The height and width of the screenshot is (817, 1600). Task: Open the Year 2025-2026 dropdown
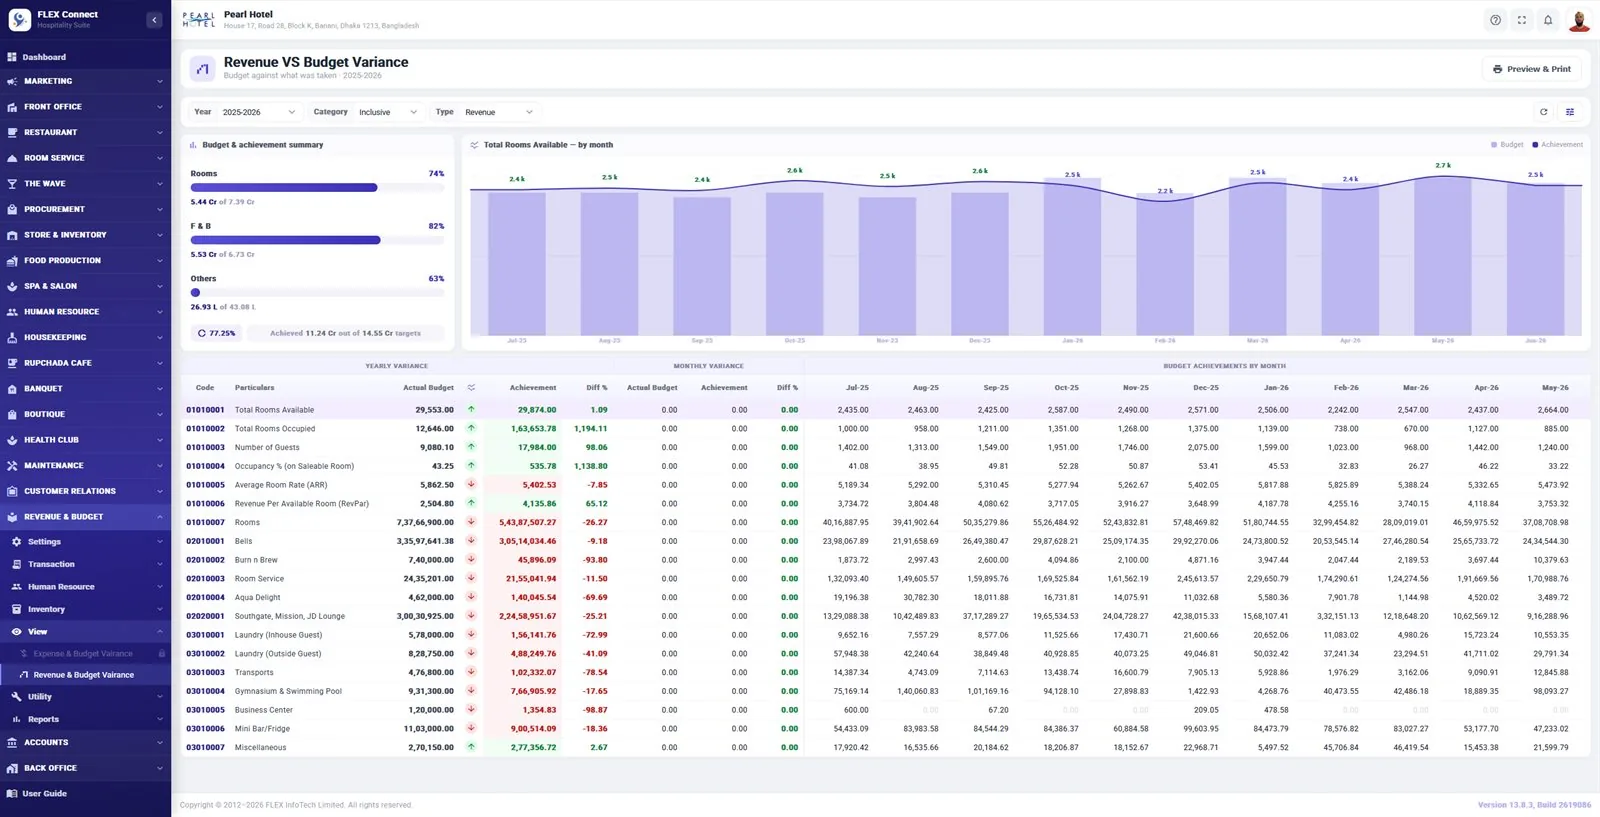click(259, 112)
